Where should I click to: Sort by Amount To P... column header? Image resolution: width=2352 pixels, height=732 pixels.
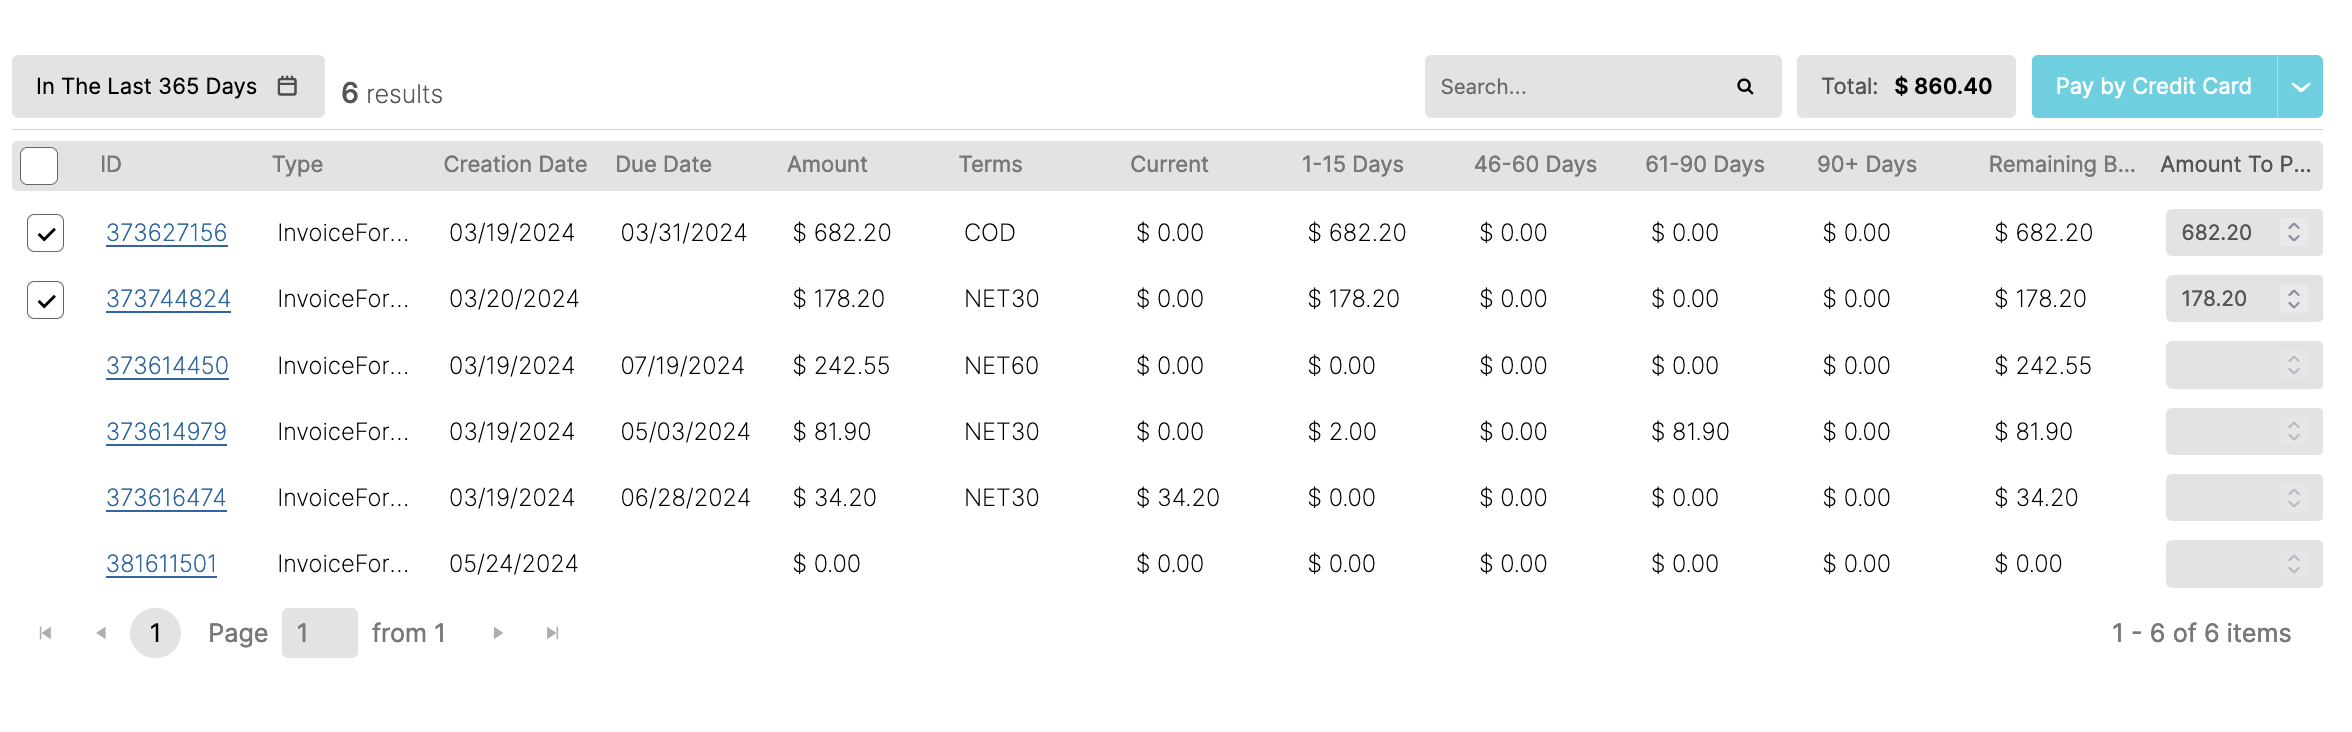click(2236, 165)
